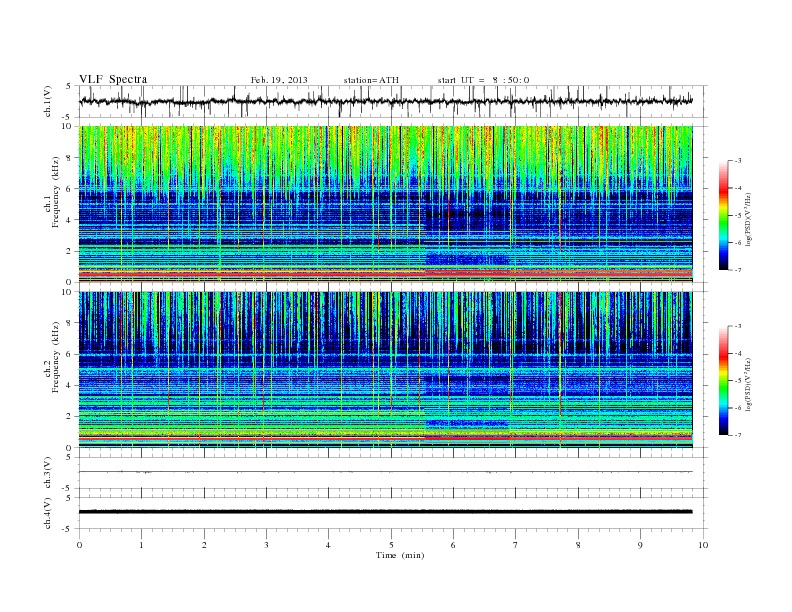
Task: Click the 'ch.3(V)' axis label
Action: point(48,473)
